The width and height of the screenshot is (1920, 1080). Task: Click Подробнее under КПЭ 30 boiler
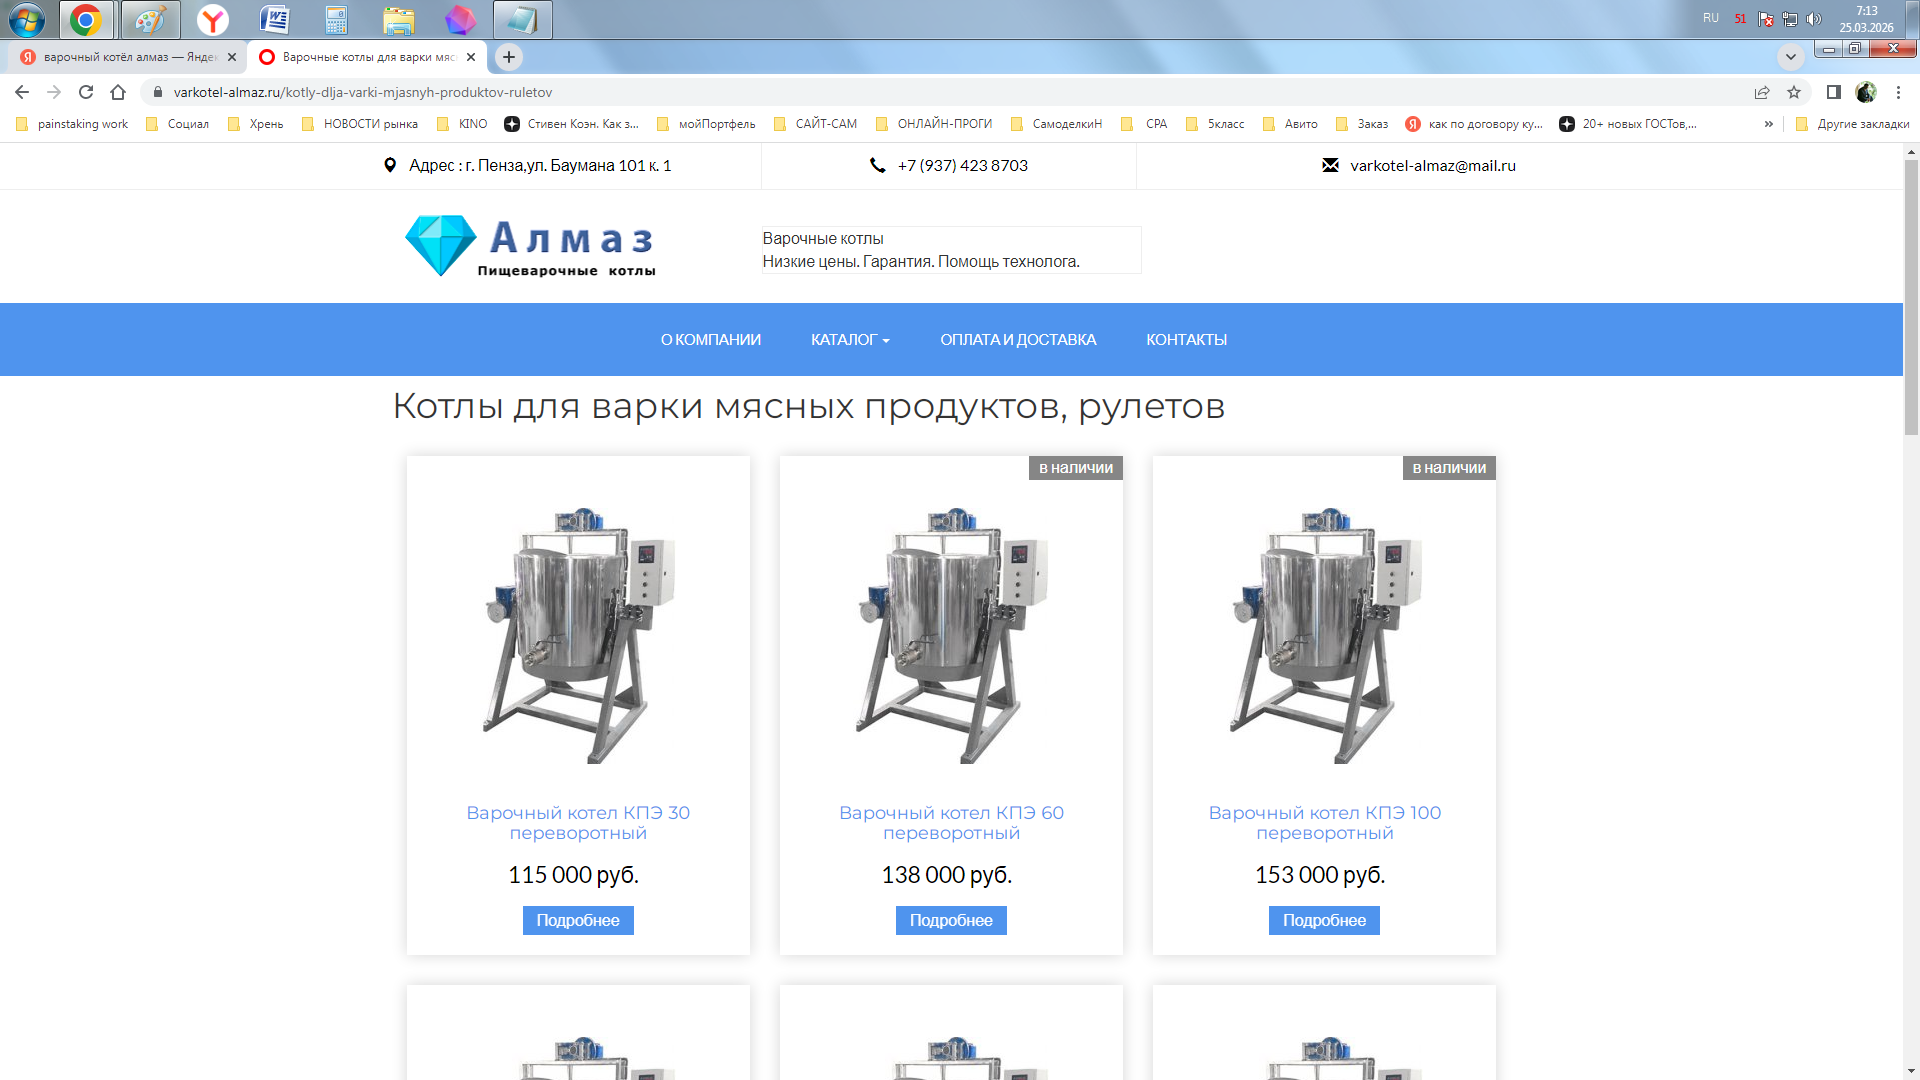(578, 920)
